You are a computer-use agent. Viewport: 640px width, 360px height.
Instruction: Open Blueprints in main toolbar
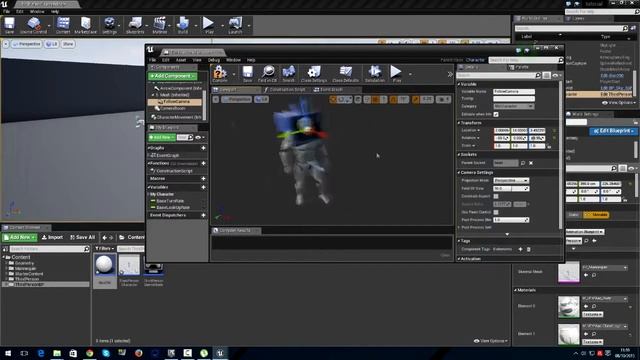(x=135, y=25)
